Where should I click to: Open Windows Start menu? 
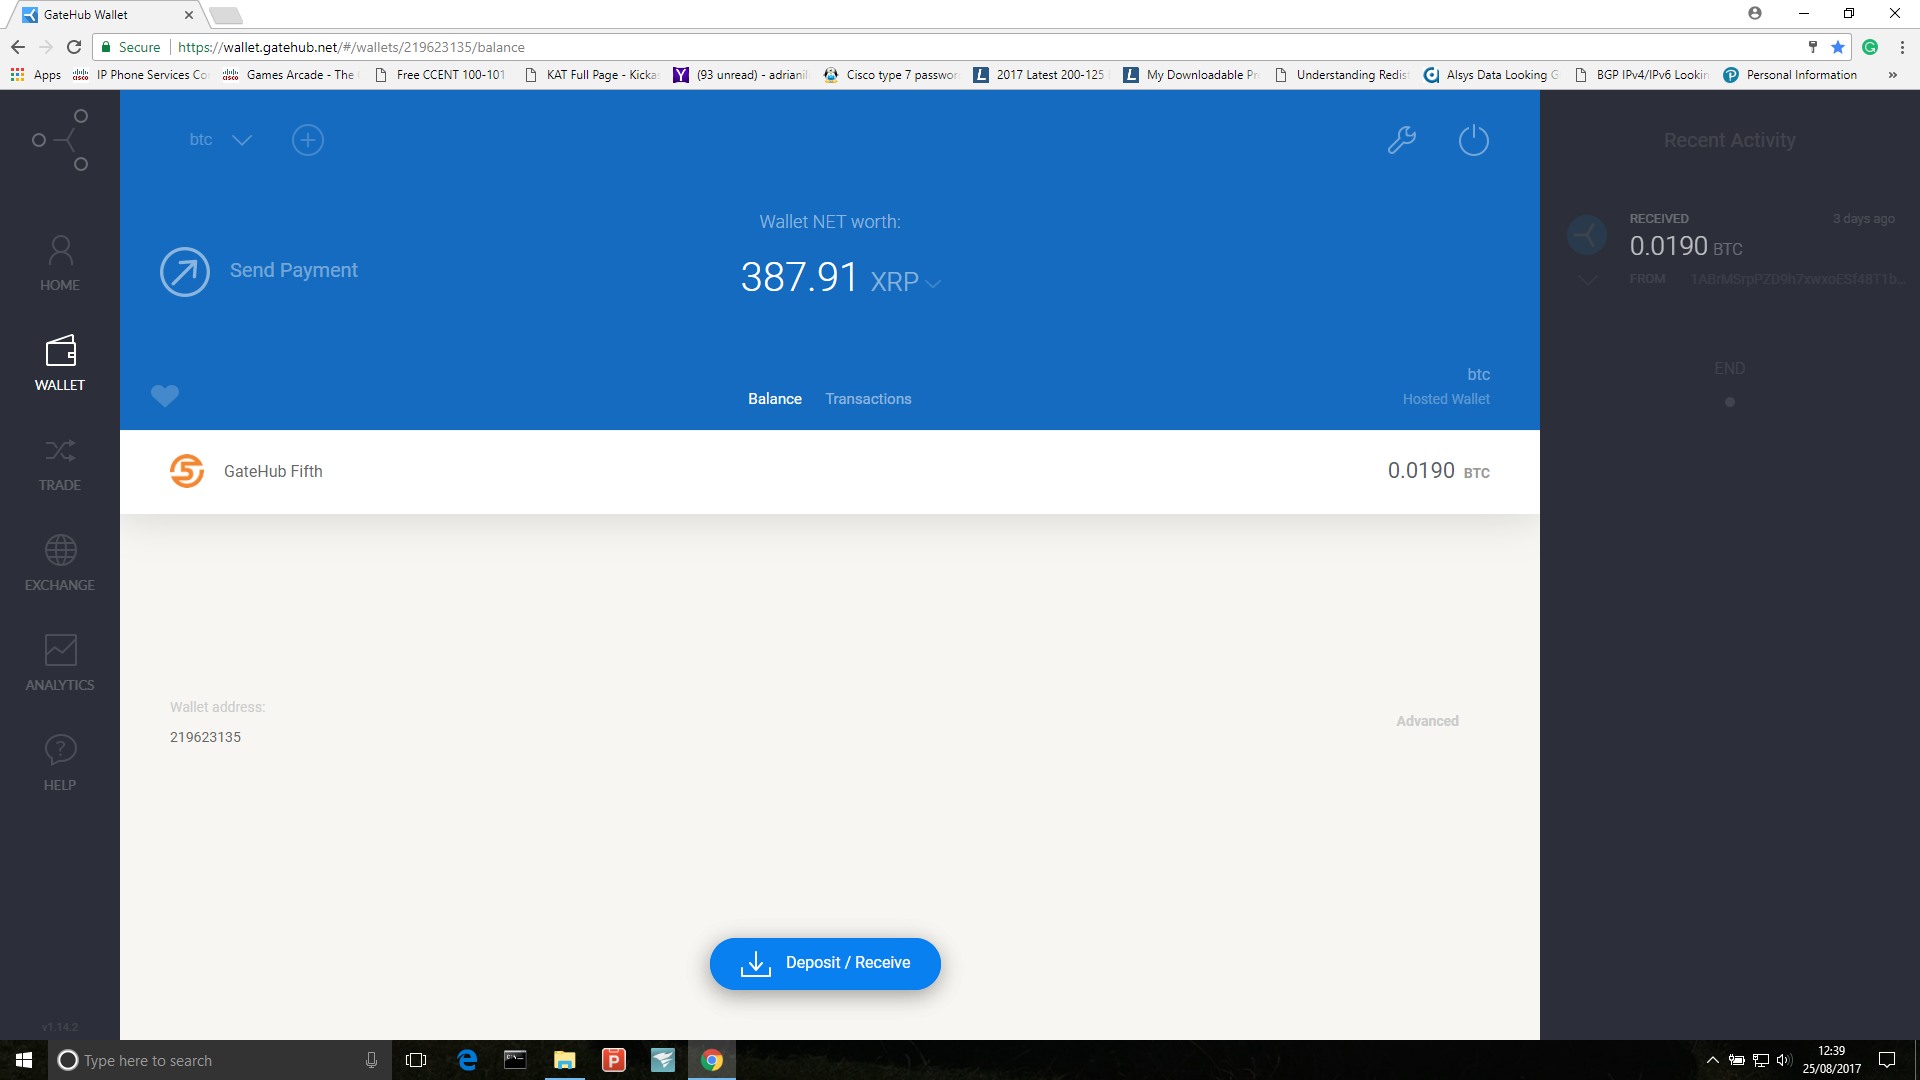(x=24, y=1060)
